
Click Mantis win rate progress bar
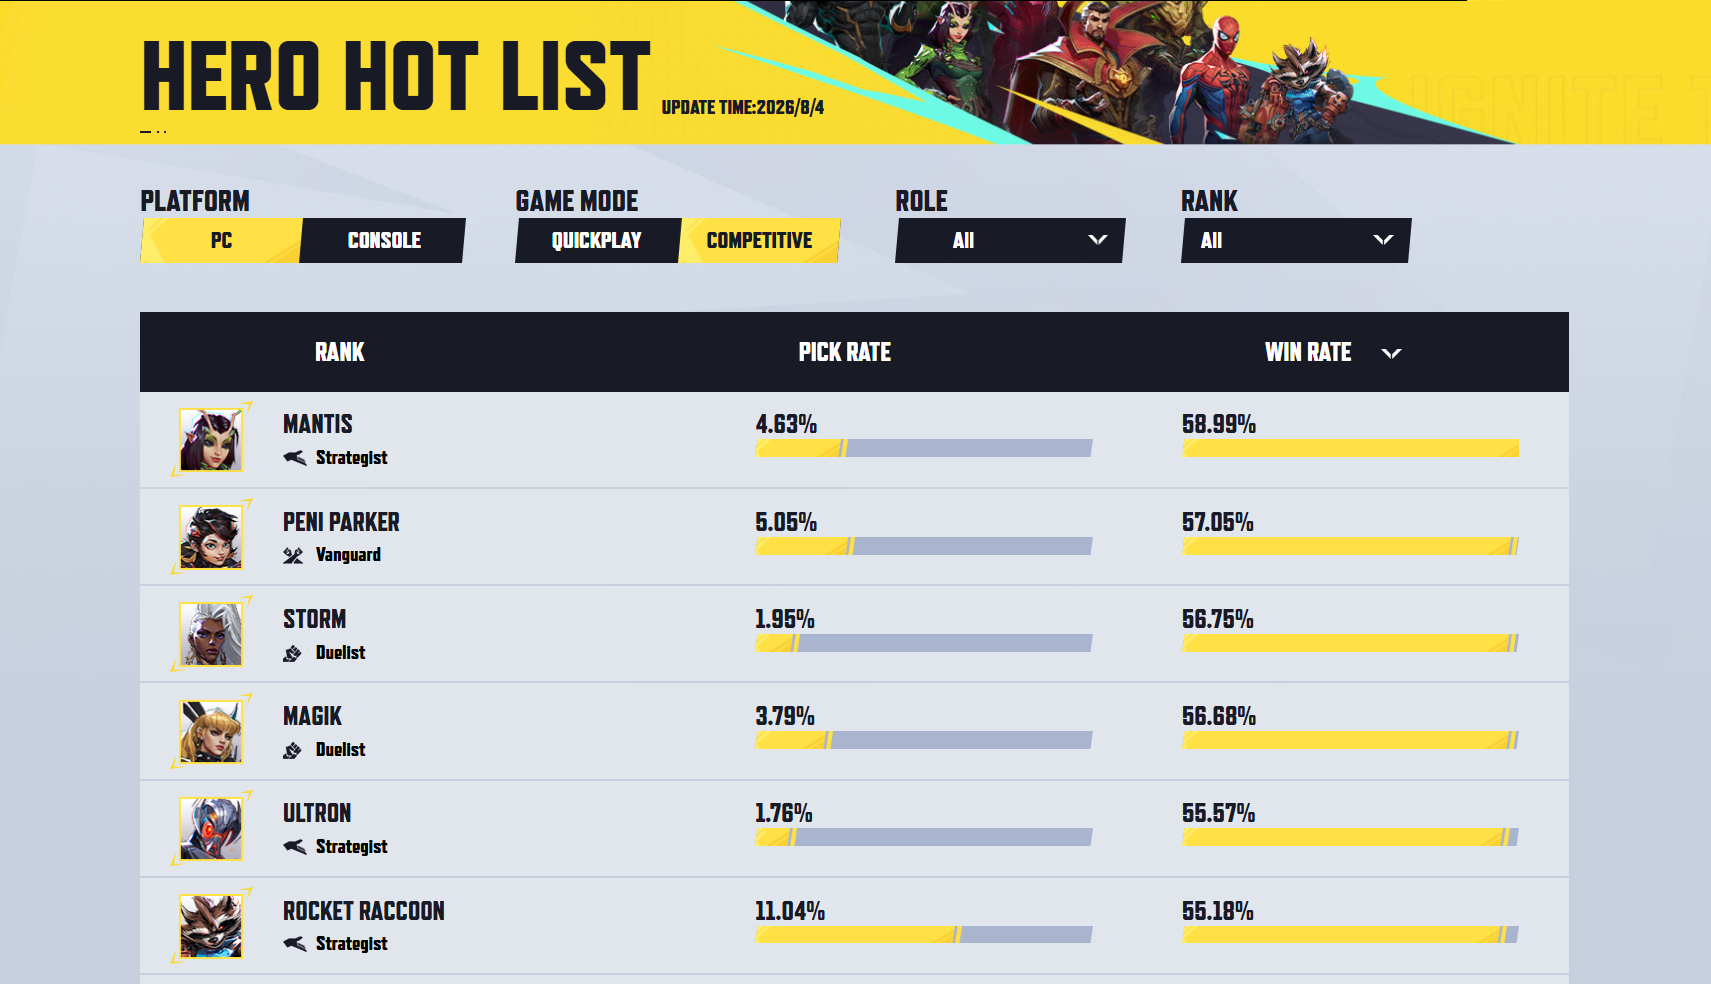[x=1350, y=448]
